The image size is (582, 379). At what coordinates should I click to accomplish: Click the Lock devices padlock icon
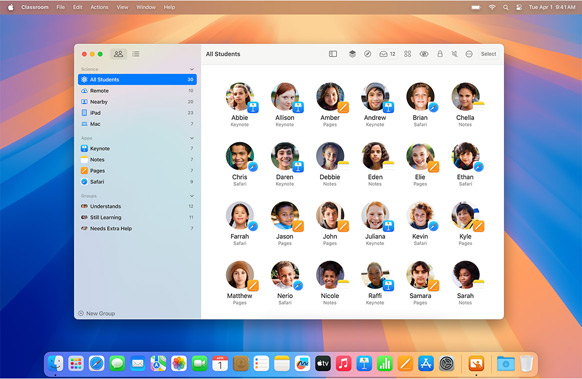(440, 54)
